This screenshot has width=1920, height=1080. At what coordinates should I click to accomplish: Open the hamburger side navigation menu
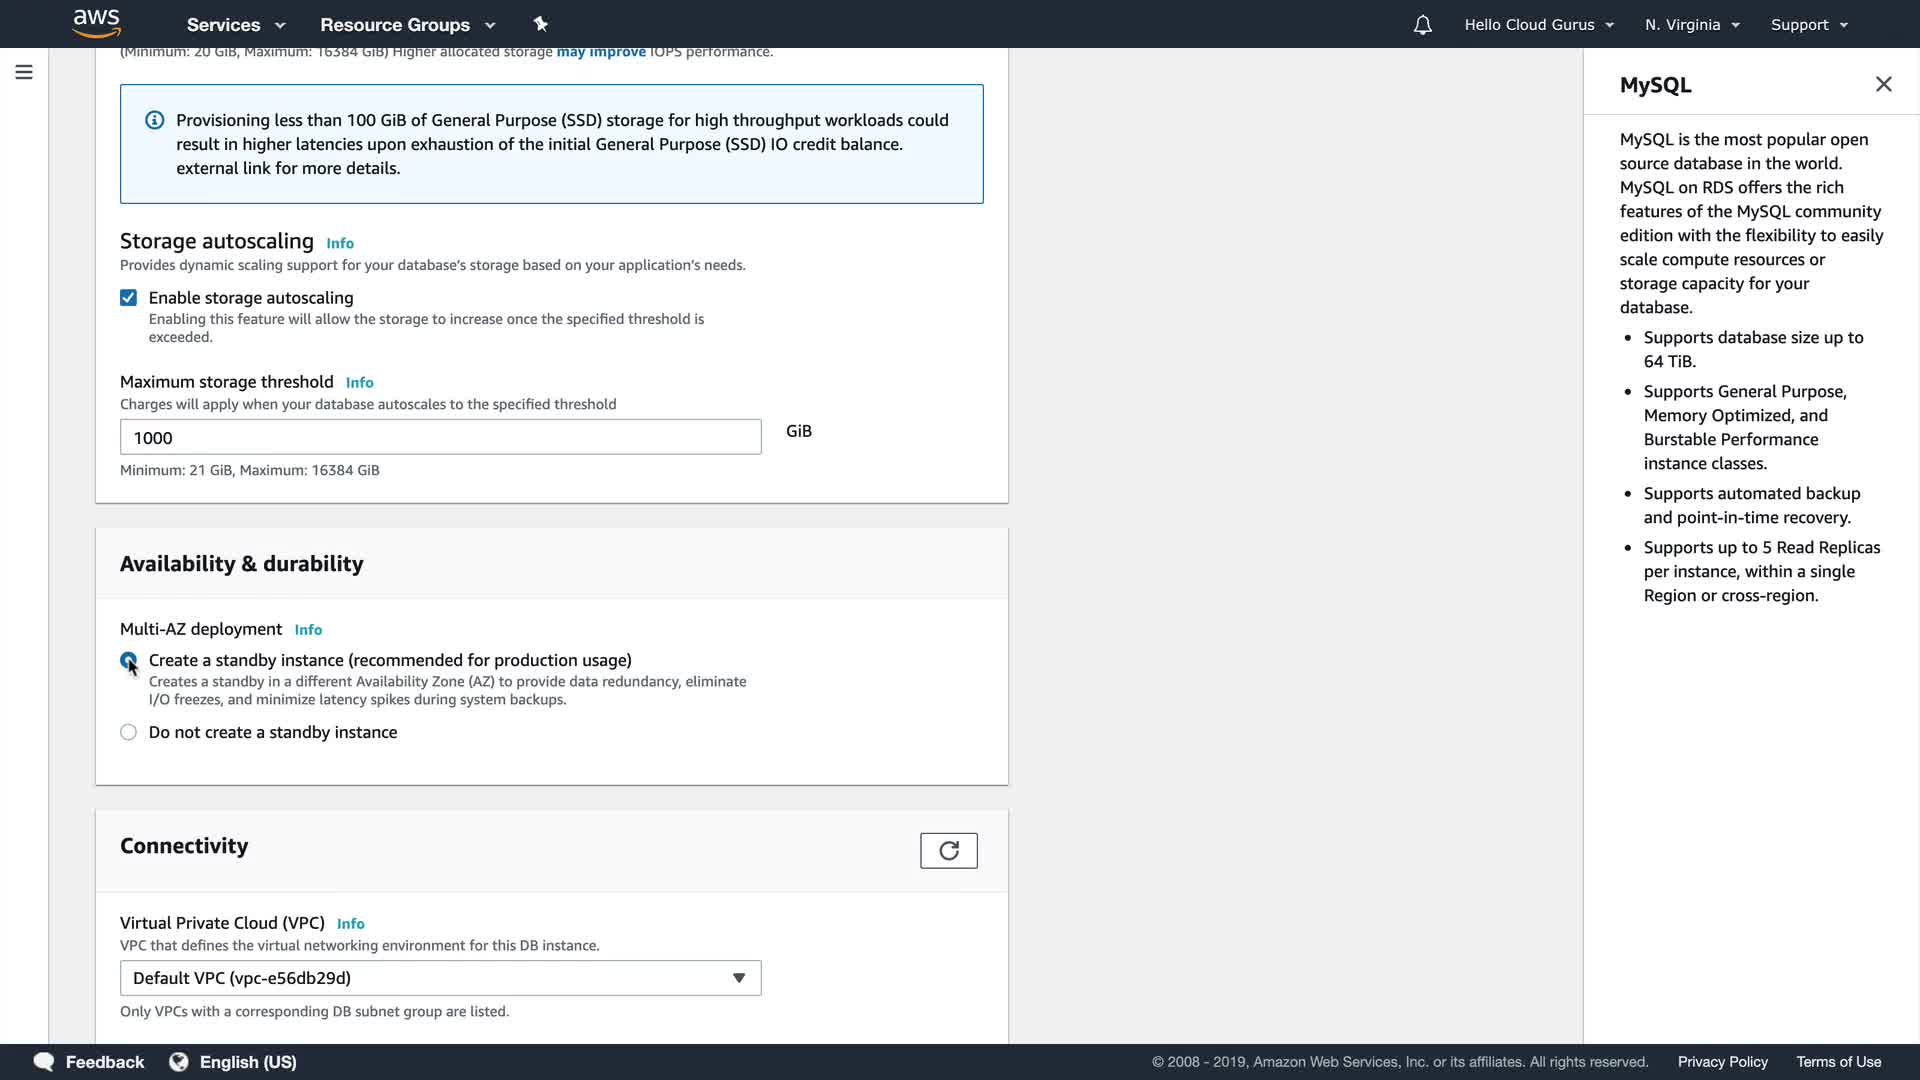click(x=24, y=72)
